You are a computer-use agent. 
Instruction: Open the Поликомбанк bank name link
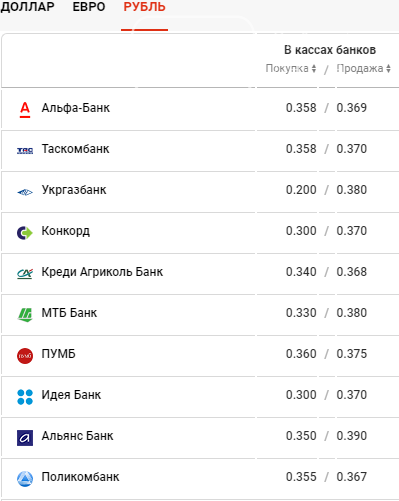pos(80,477)
